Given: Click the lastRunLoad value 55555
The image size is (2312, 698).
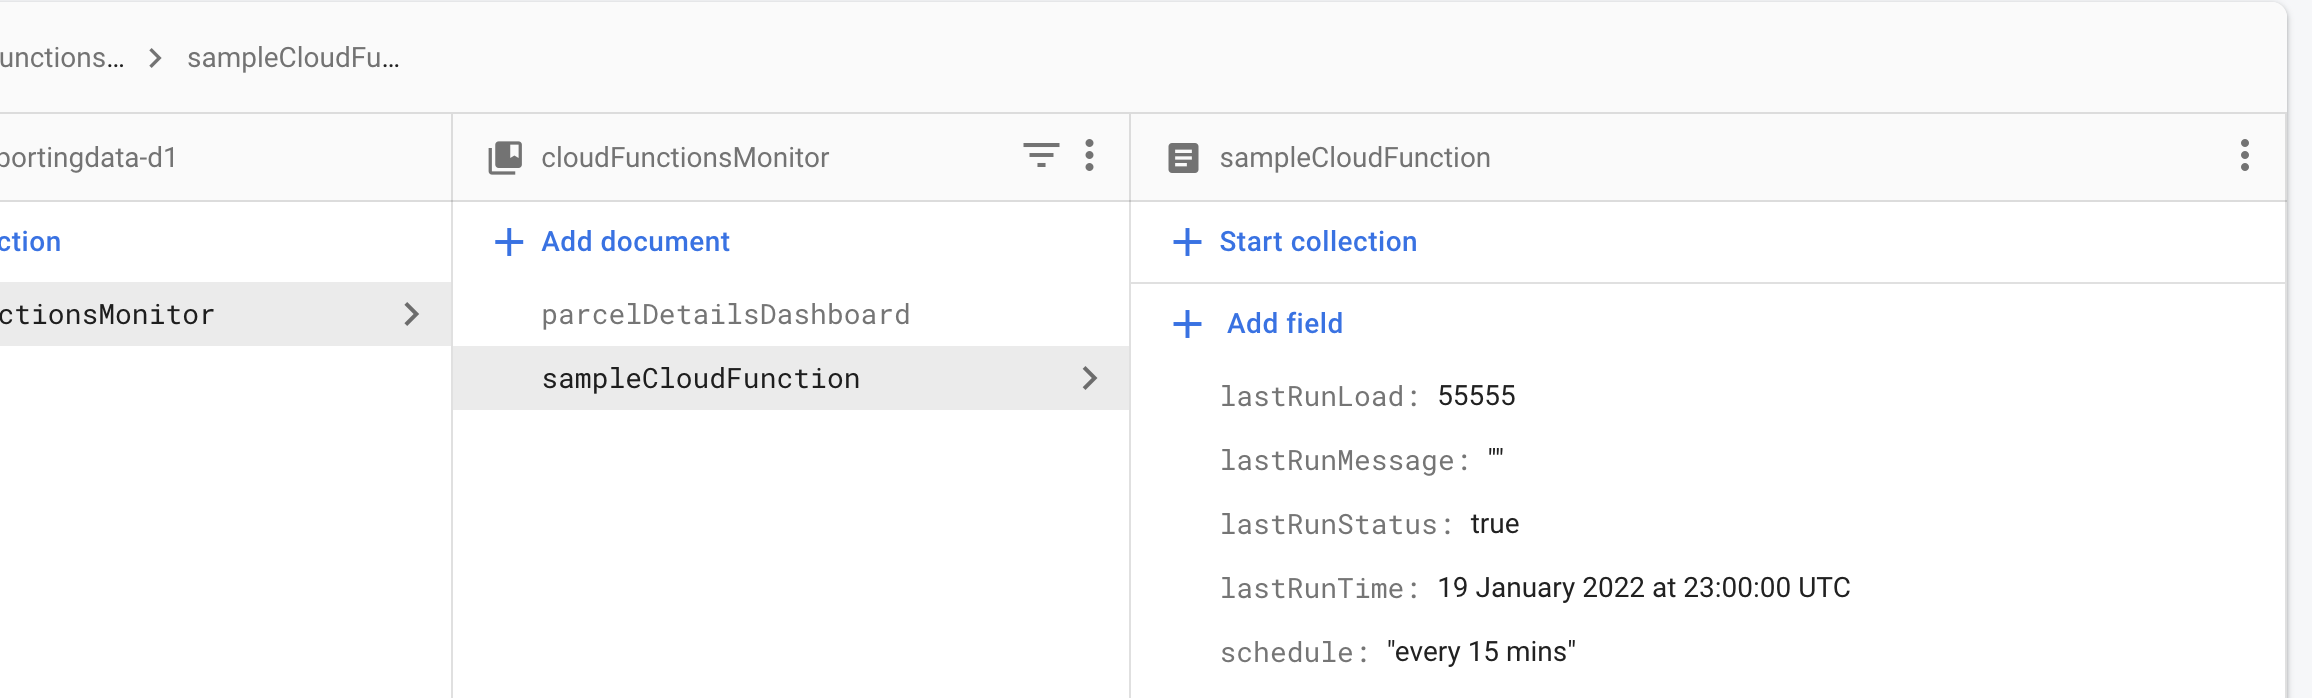Looking at the screenshot, I should click(1476, 396).
